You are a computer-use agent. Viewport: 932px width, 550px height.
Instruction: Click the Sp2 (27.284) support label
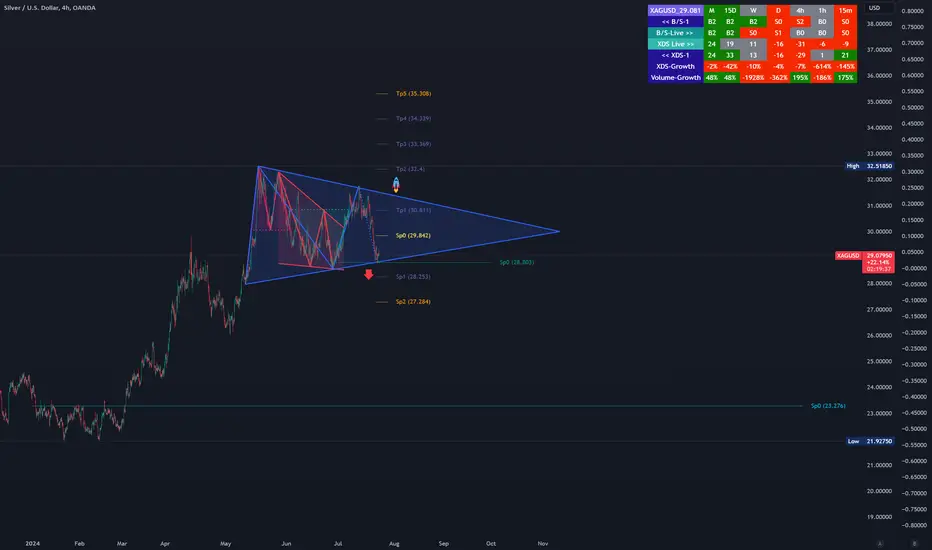(x=413, y=301)
